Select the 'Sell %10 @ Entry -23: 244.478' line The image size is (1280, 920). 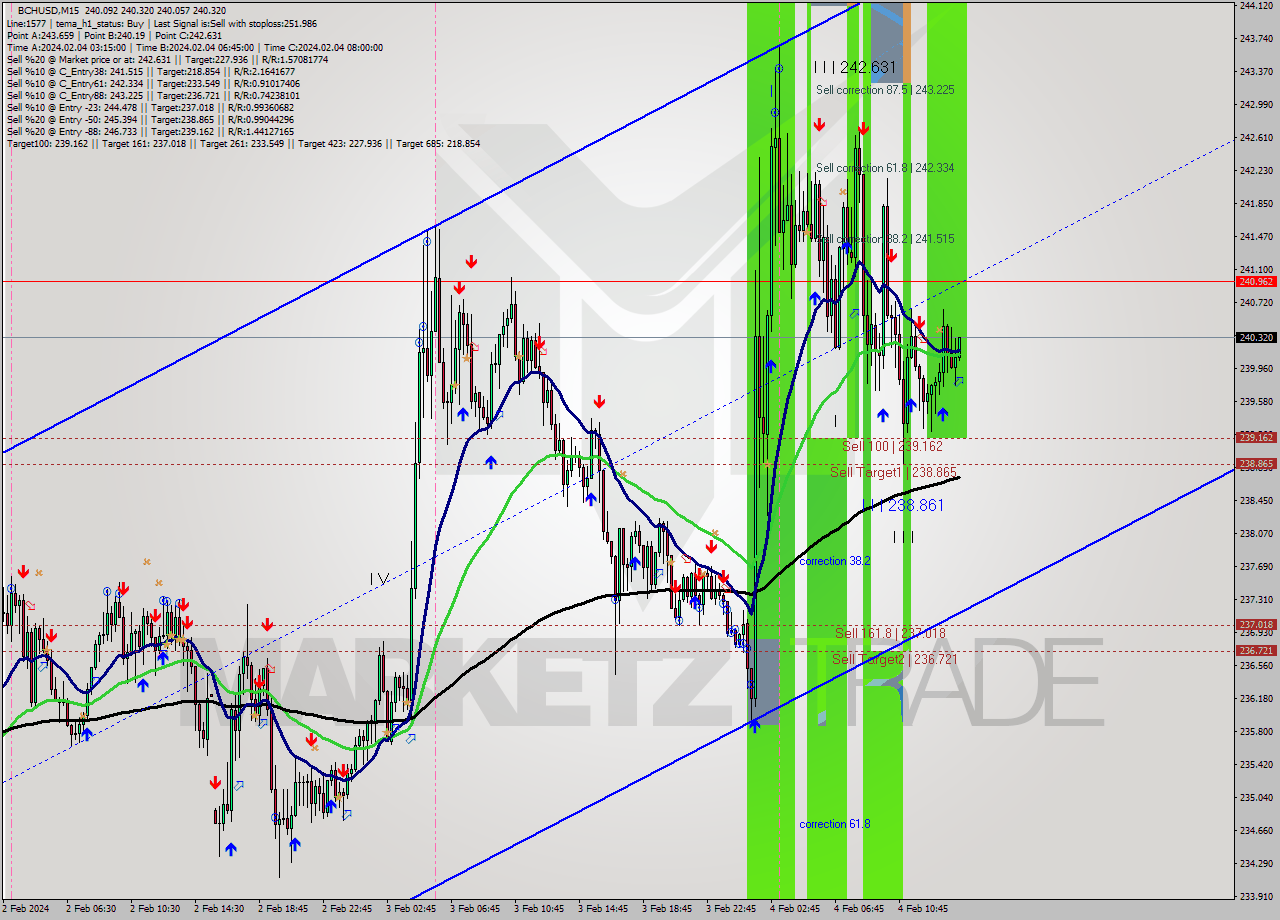pos(150,107)
